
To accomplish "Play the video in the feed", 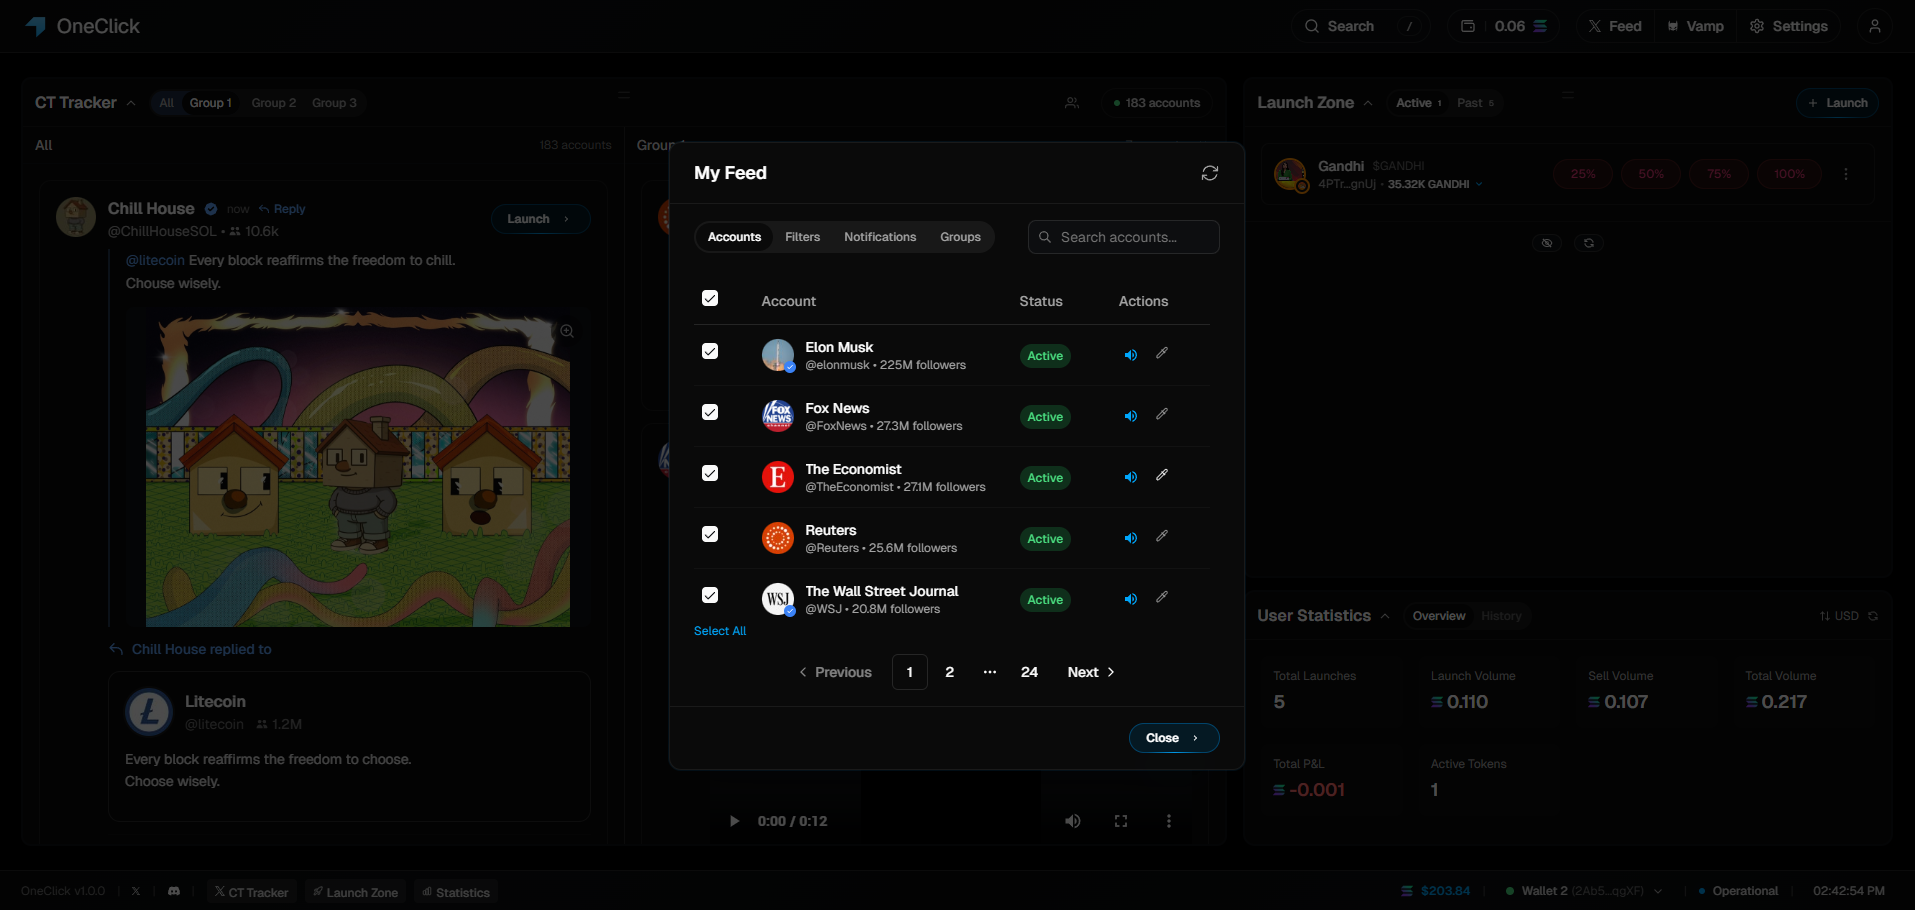I will [x=734, y=821].
